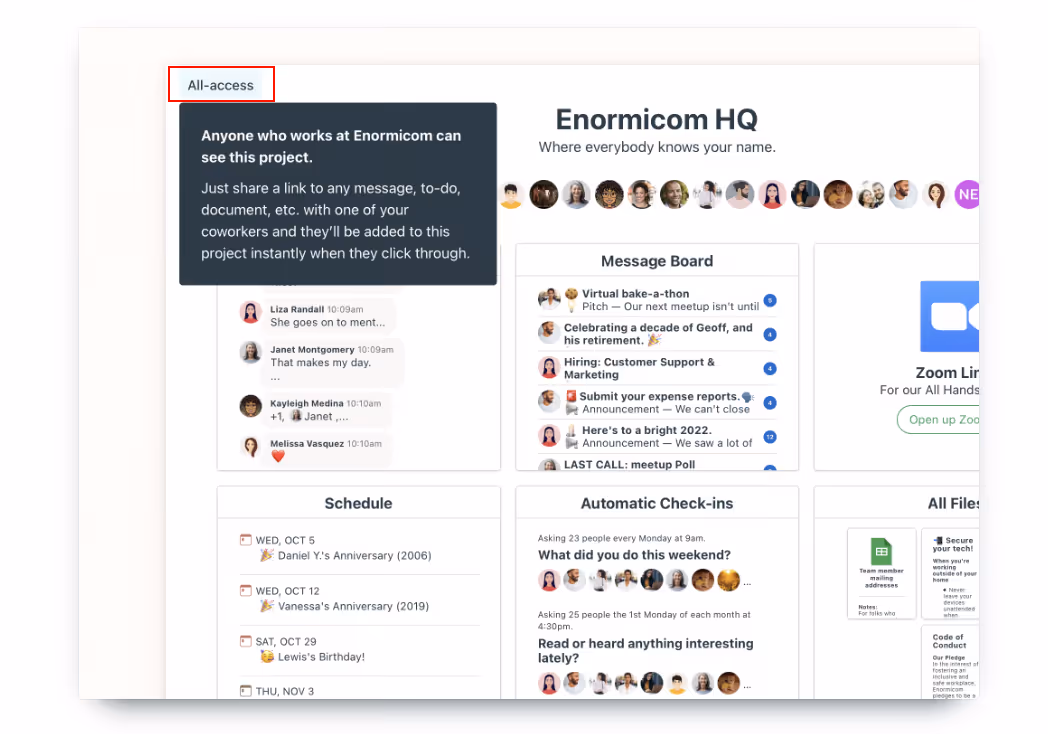Click the Zoom Link card title
Viewport: 1048px width, 734px height.
point(947,372)
